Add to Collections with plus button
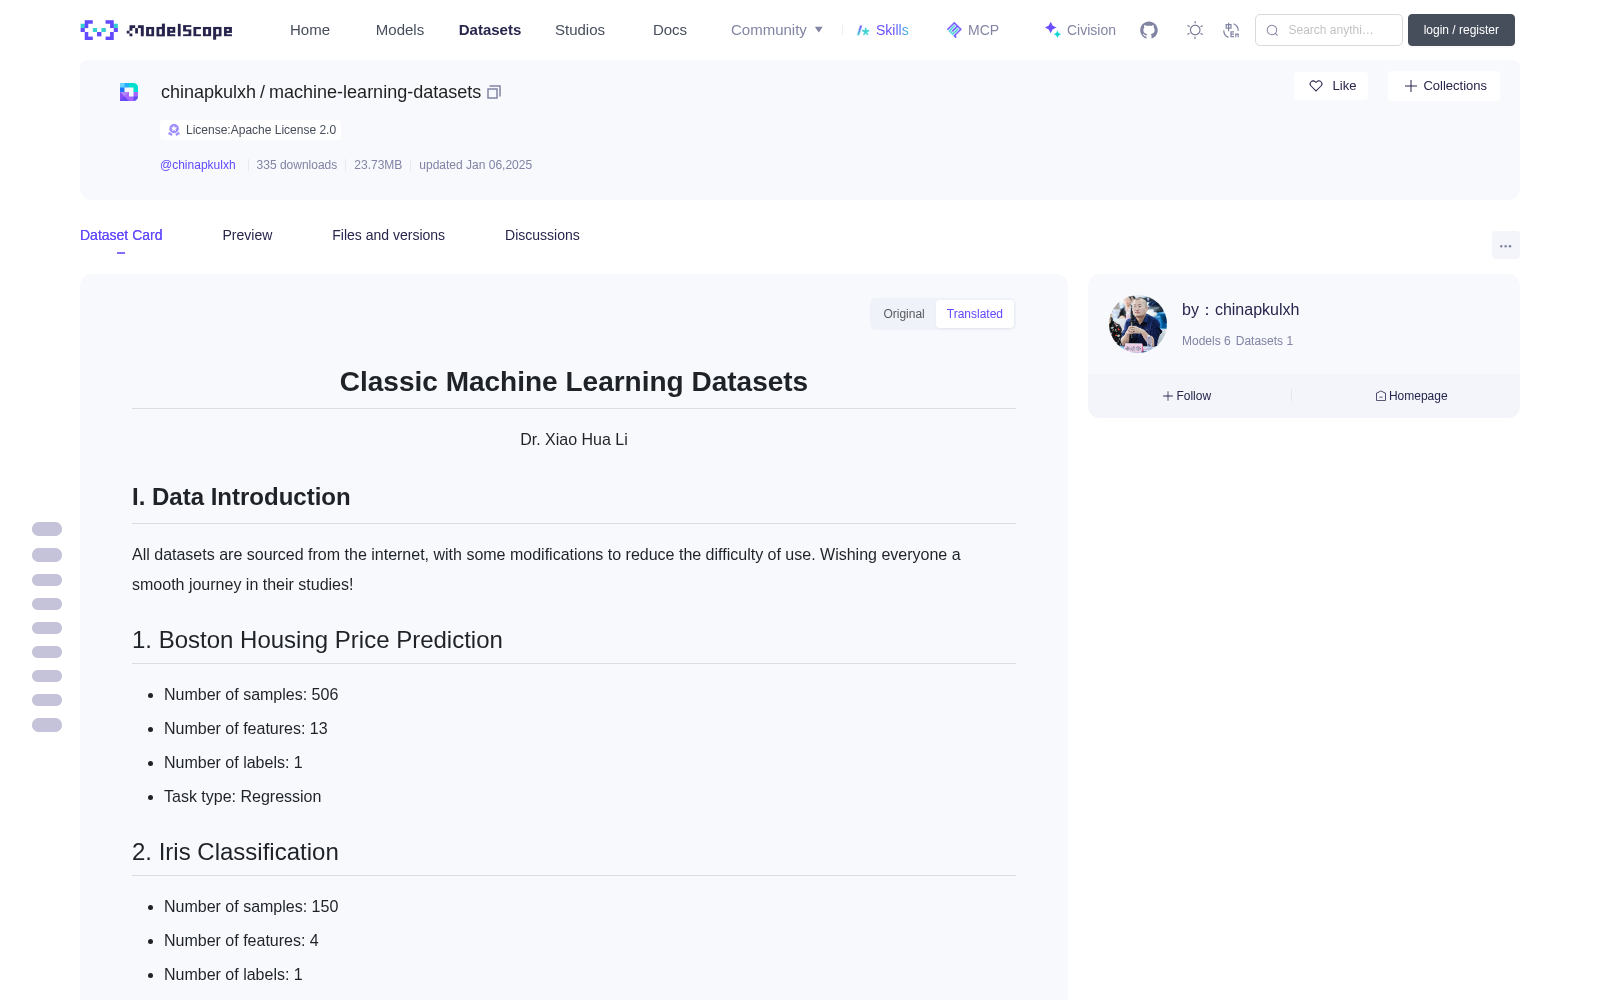1600x1000 pixels. (1444, 86)
